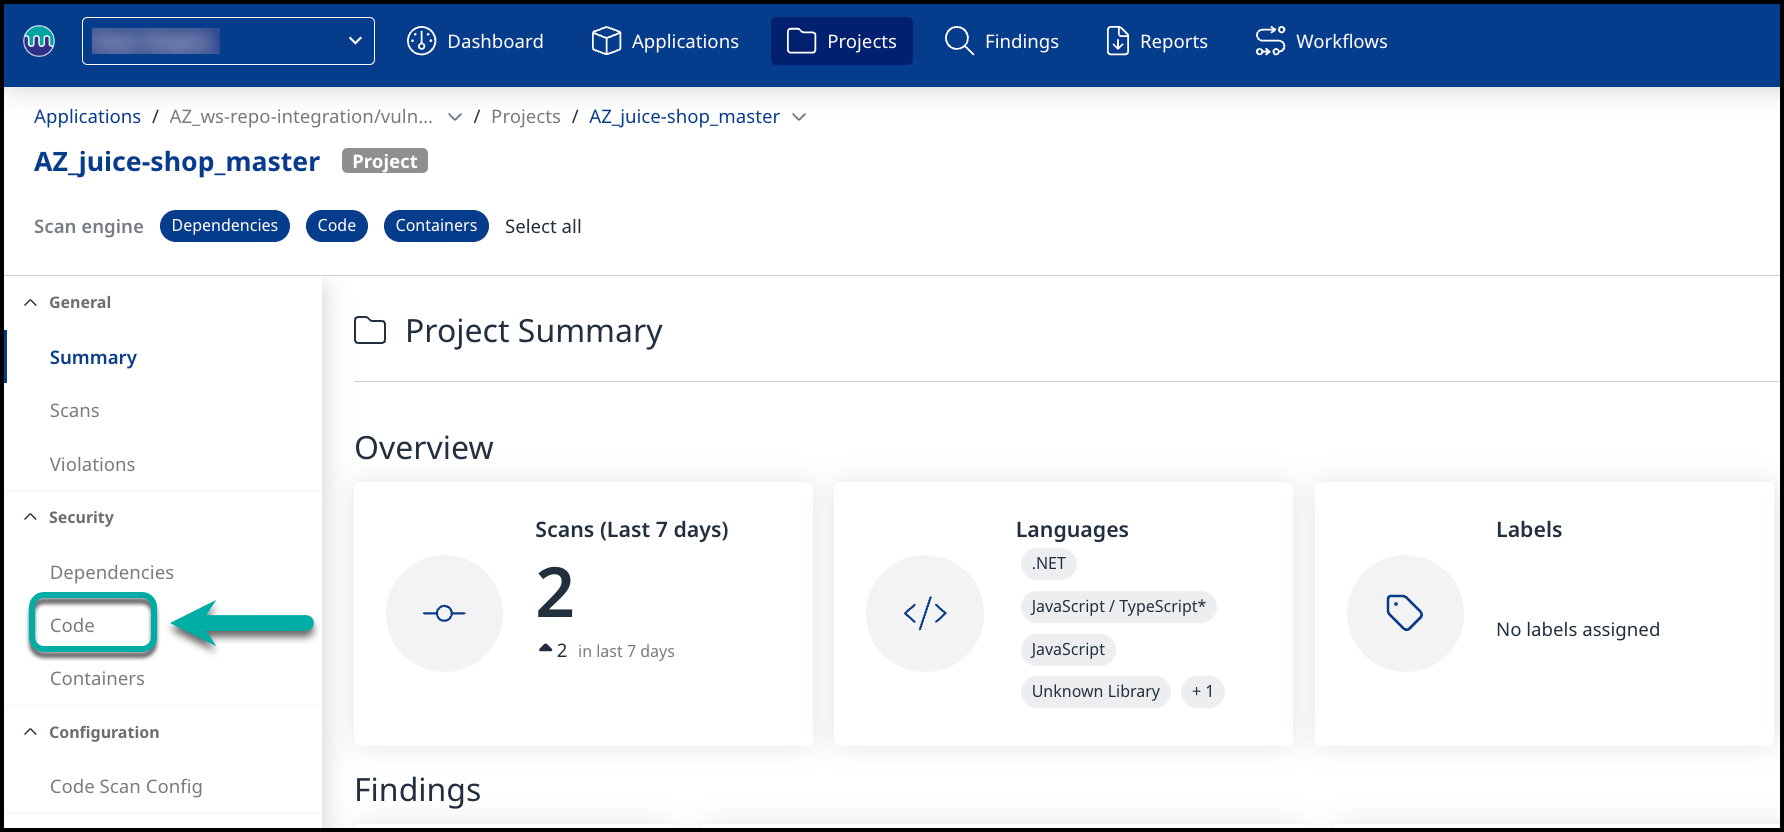Open Containers under Security
The width and height of the screenshot is (1784, 832).
97,679
